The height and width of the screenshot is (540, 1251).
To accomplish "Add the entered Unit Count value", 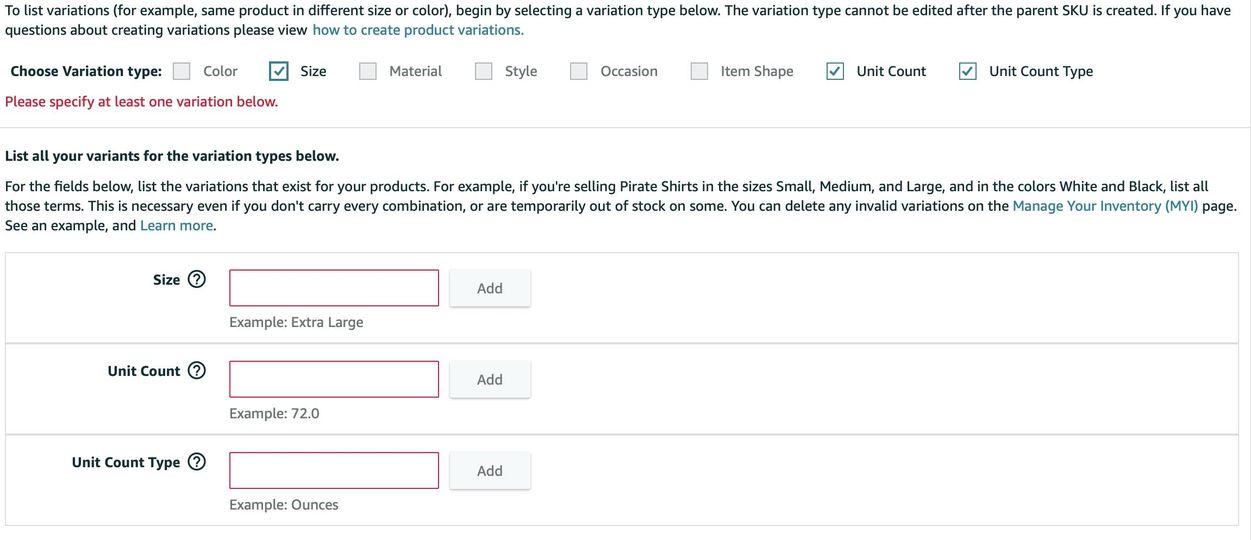I will 490,379.
